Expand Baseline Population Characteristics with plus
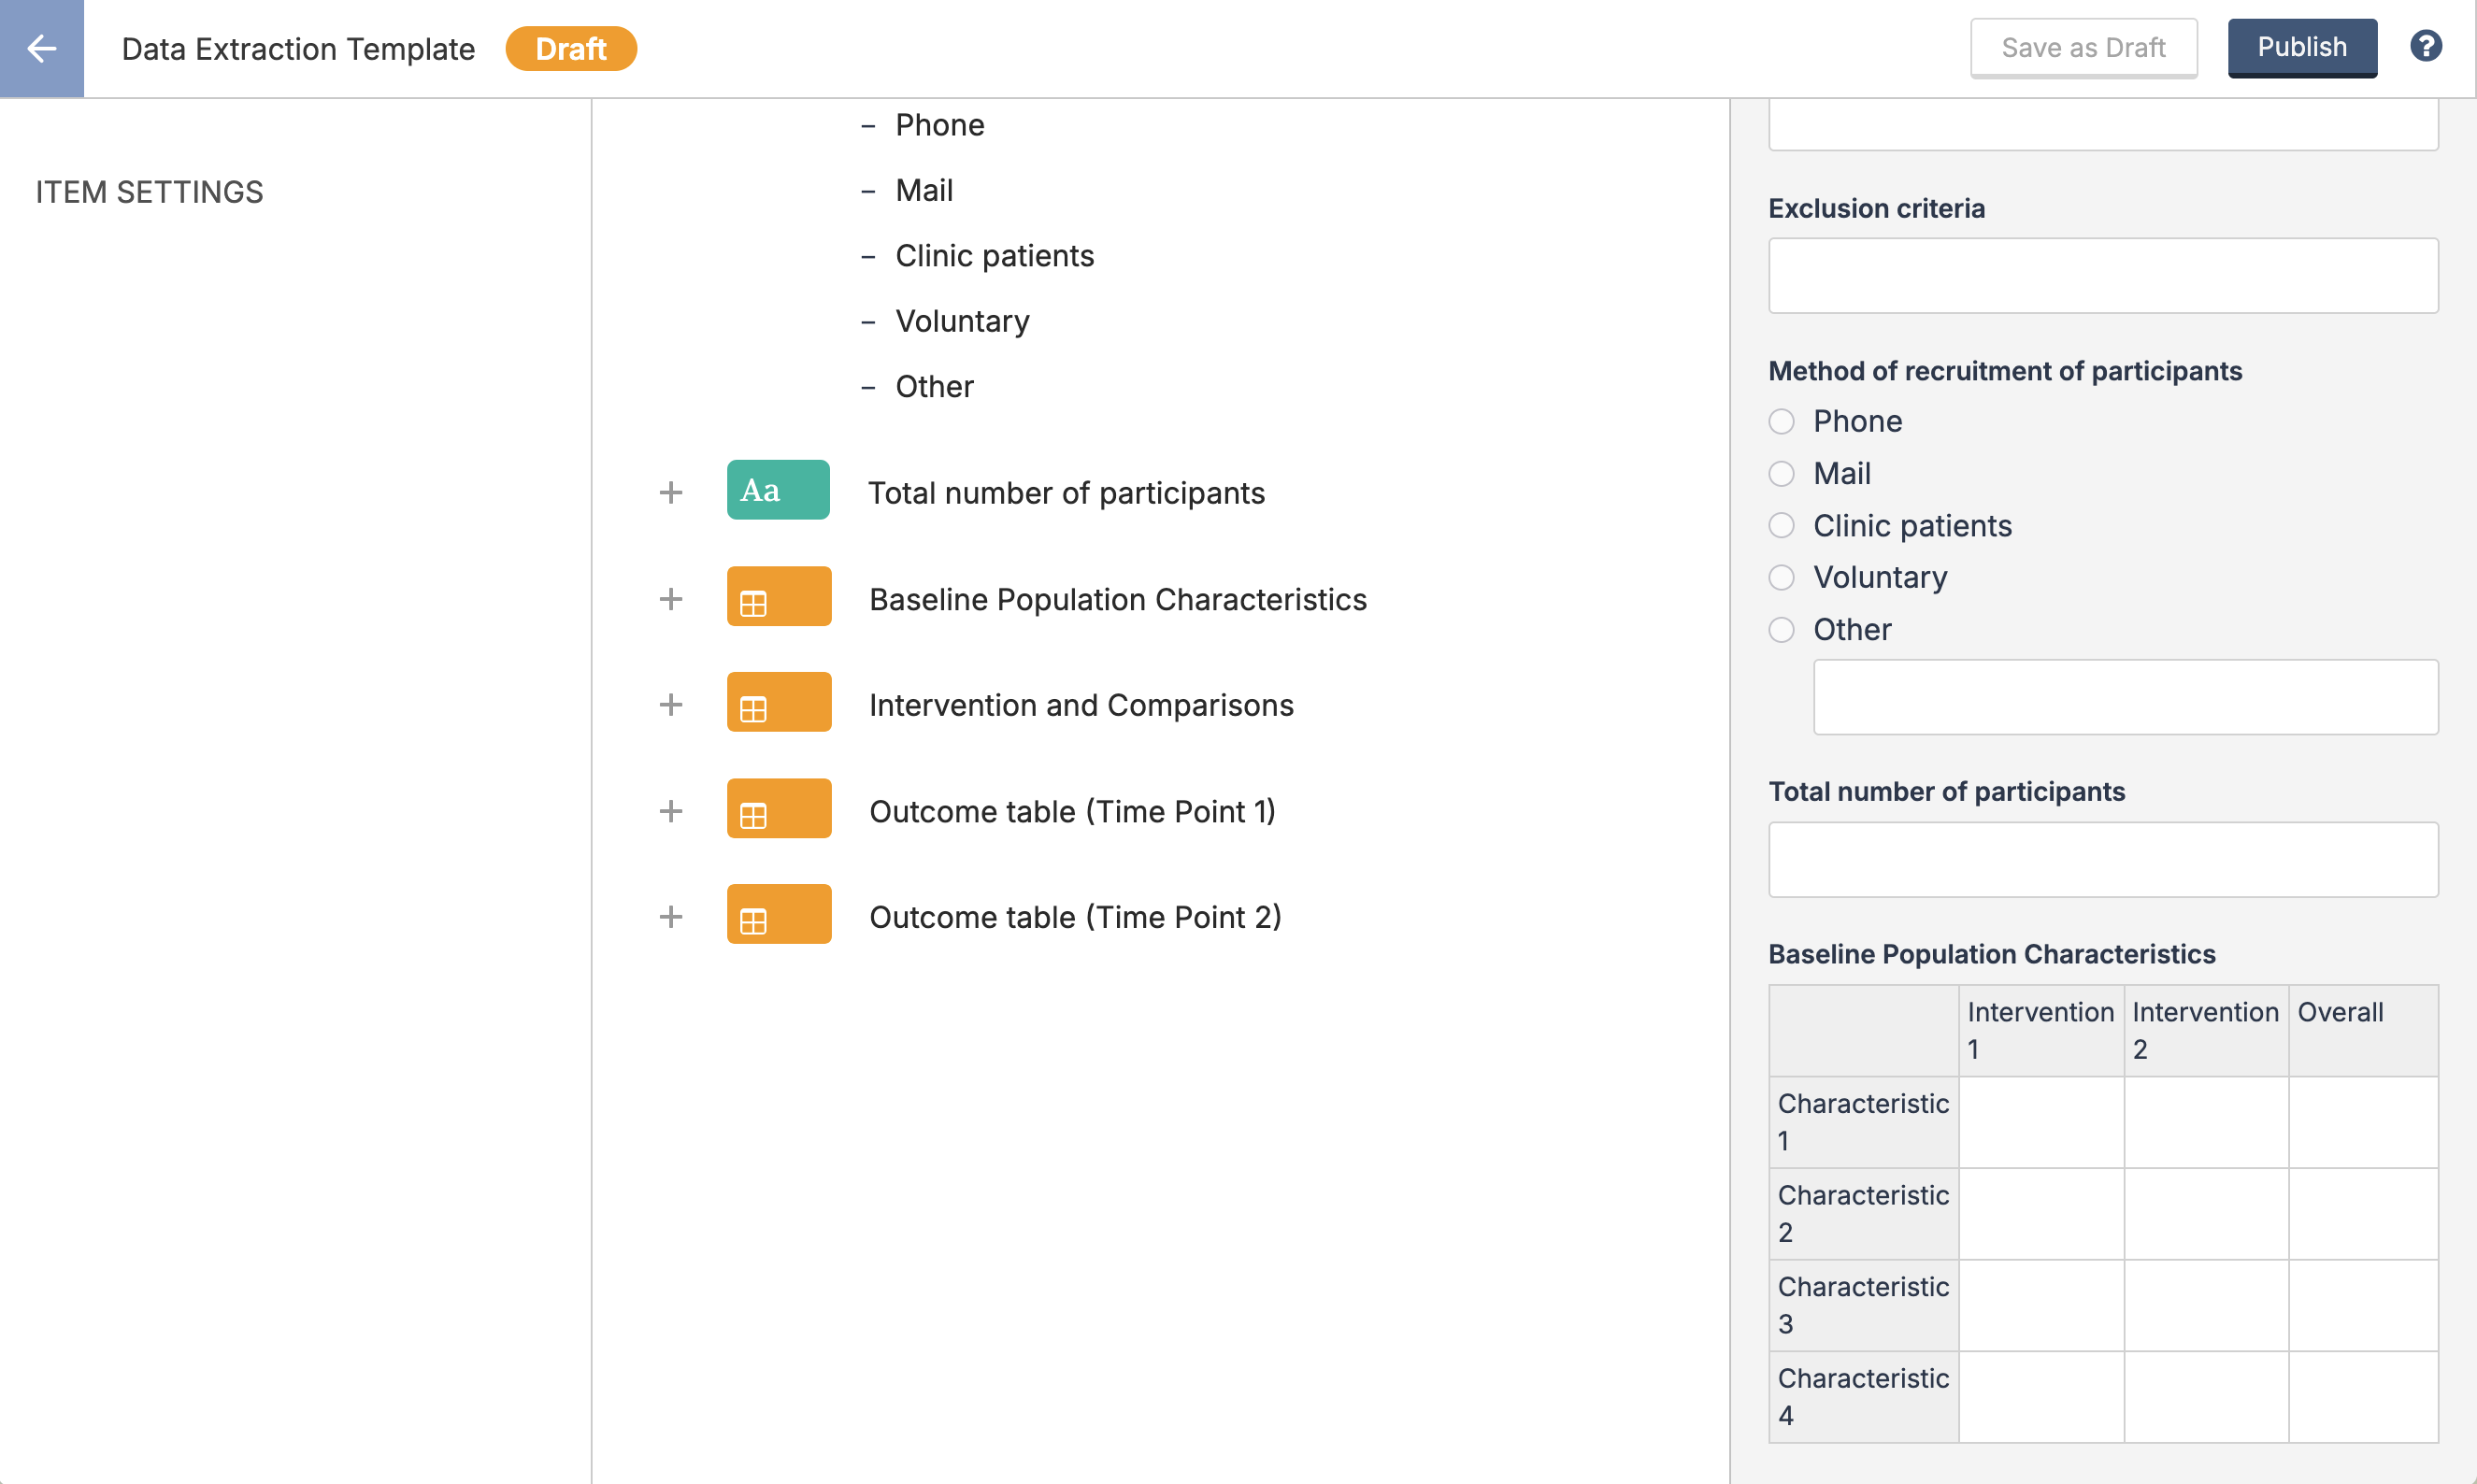 tap(671, 599)
